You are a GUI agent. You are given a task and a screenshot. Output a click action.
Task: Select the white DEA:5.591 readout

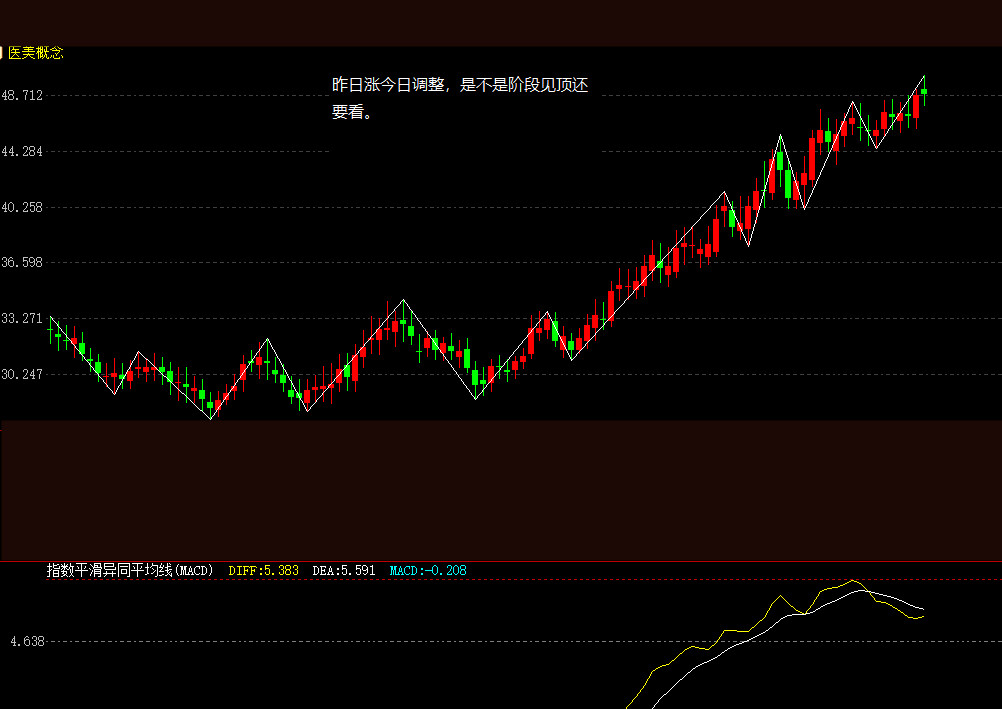[x=344, y=571]
